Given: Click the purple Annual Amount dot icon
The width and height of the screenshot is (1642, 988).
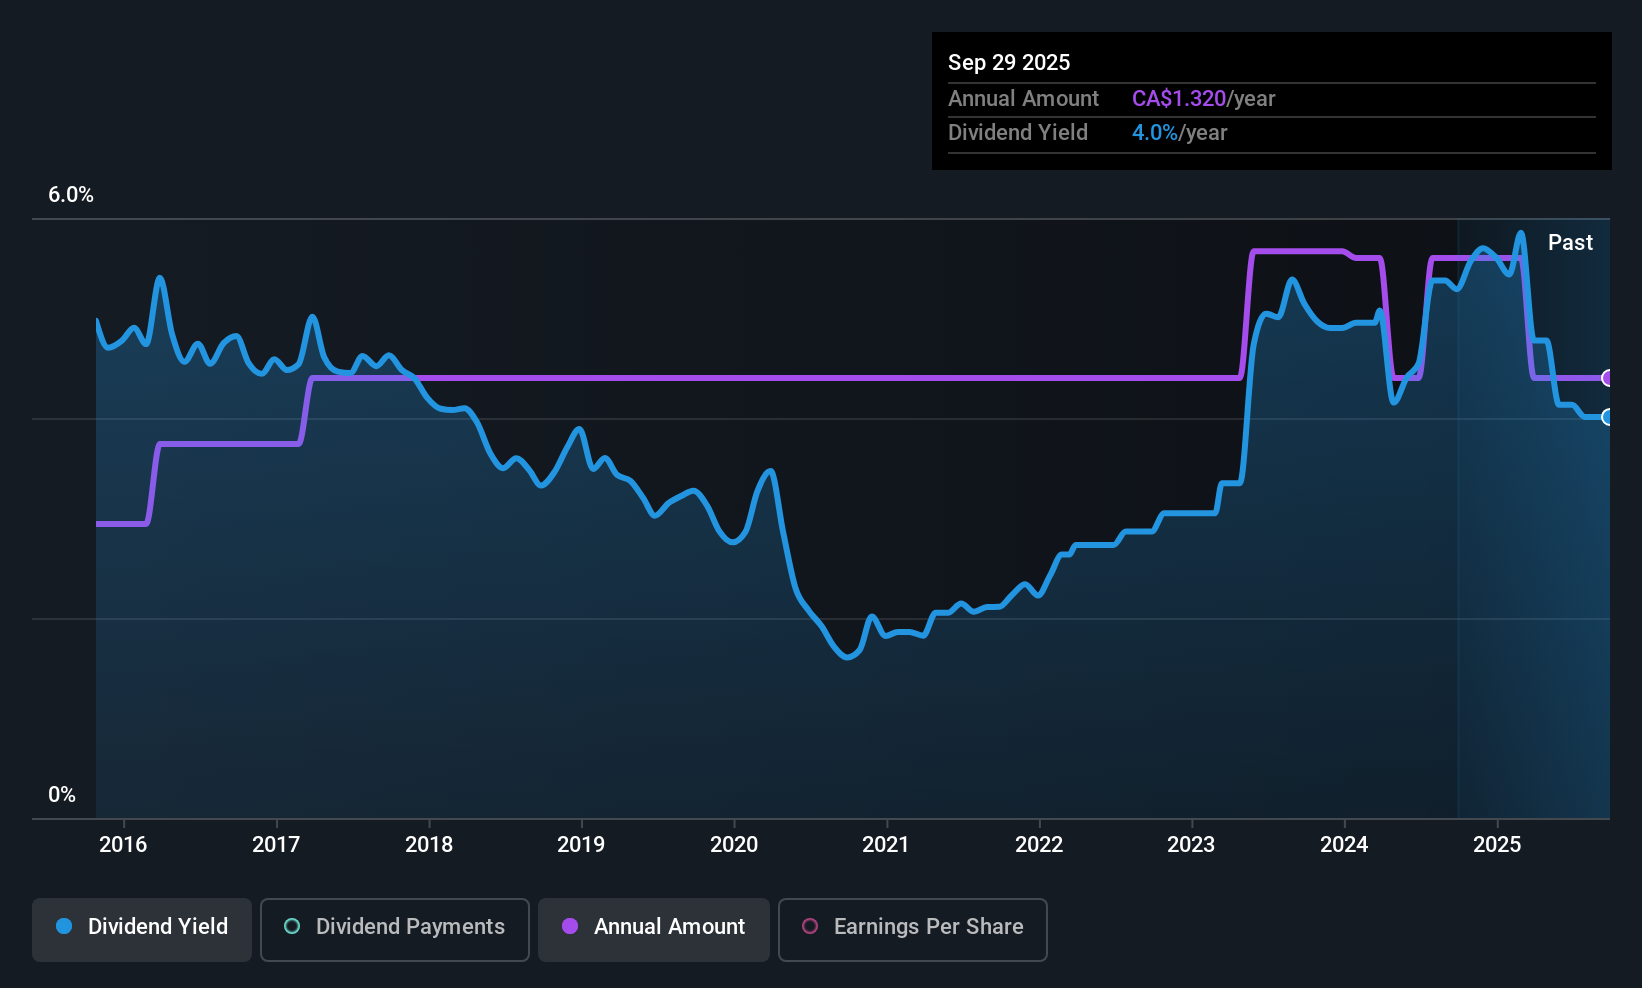Looking at the screenshot, I should [569, 927].
